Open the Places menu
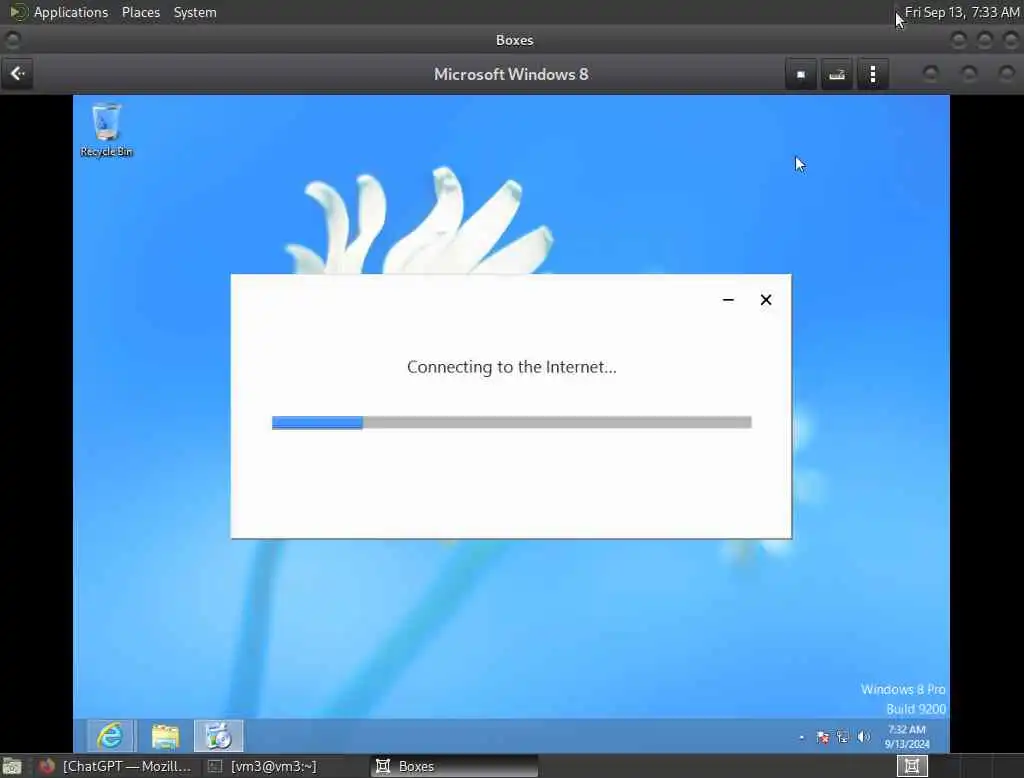The image size is (1024, 778). [x=141, y=12]
